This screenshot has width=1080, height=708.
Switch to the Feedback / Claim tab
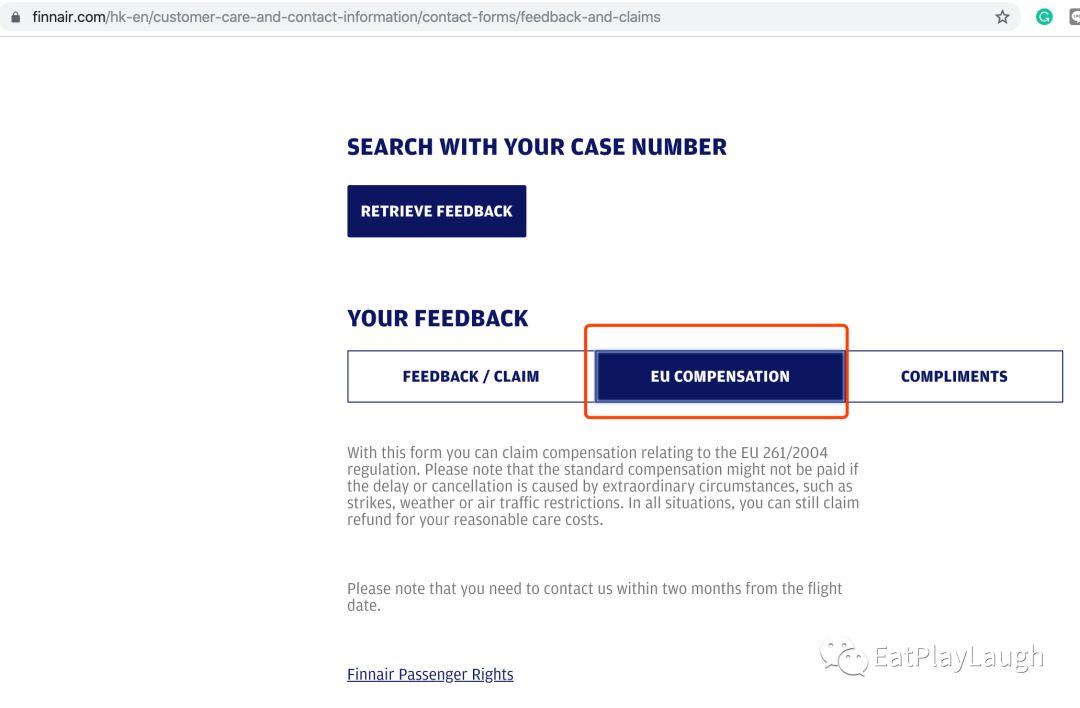(x=470, y=377)
